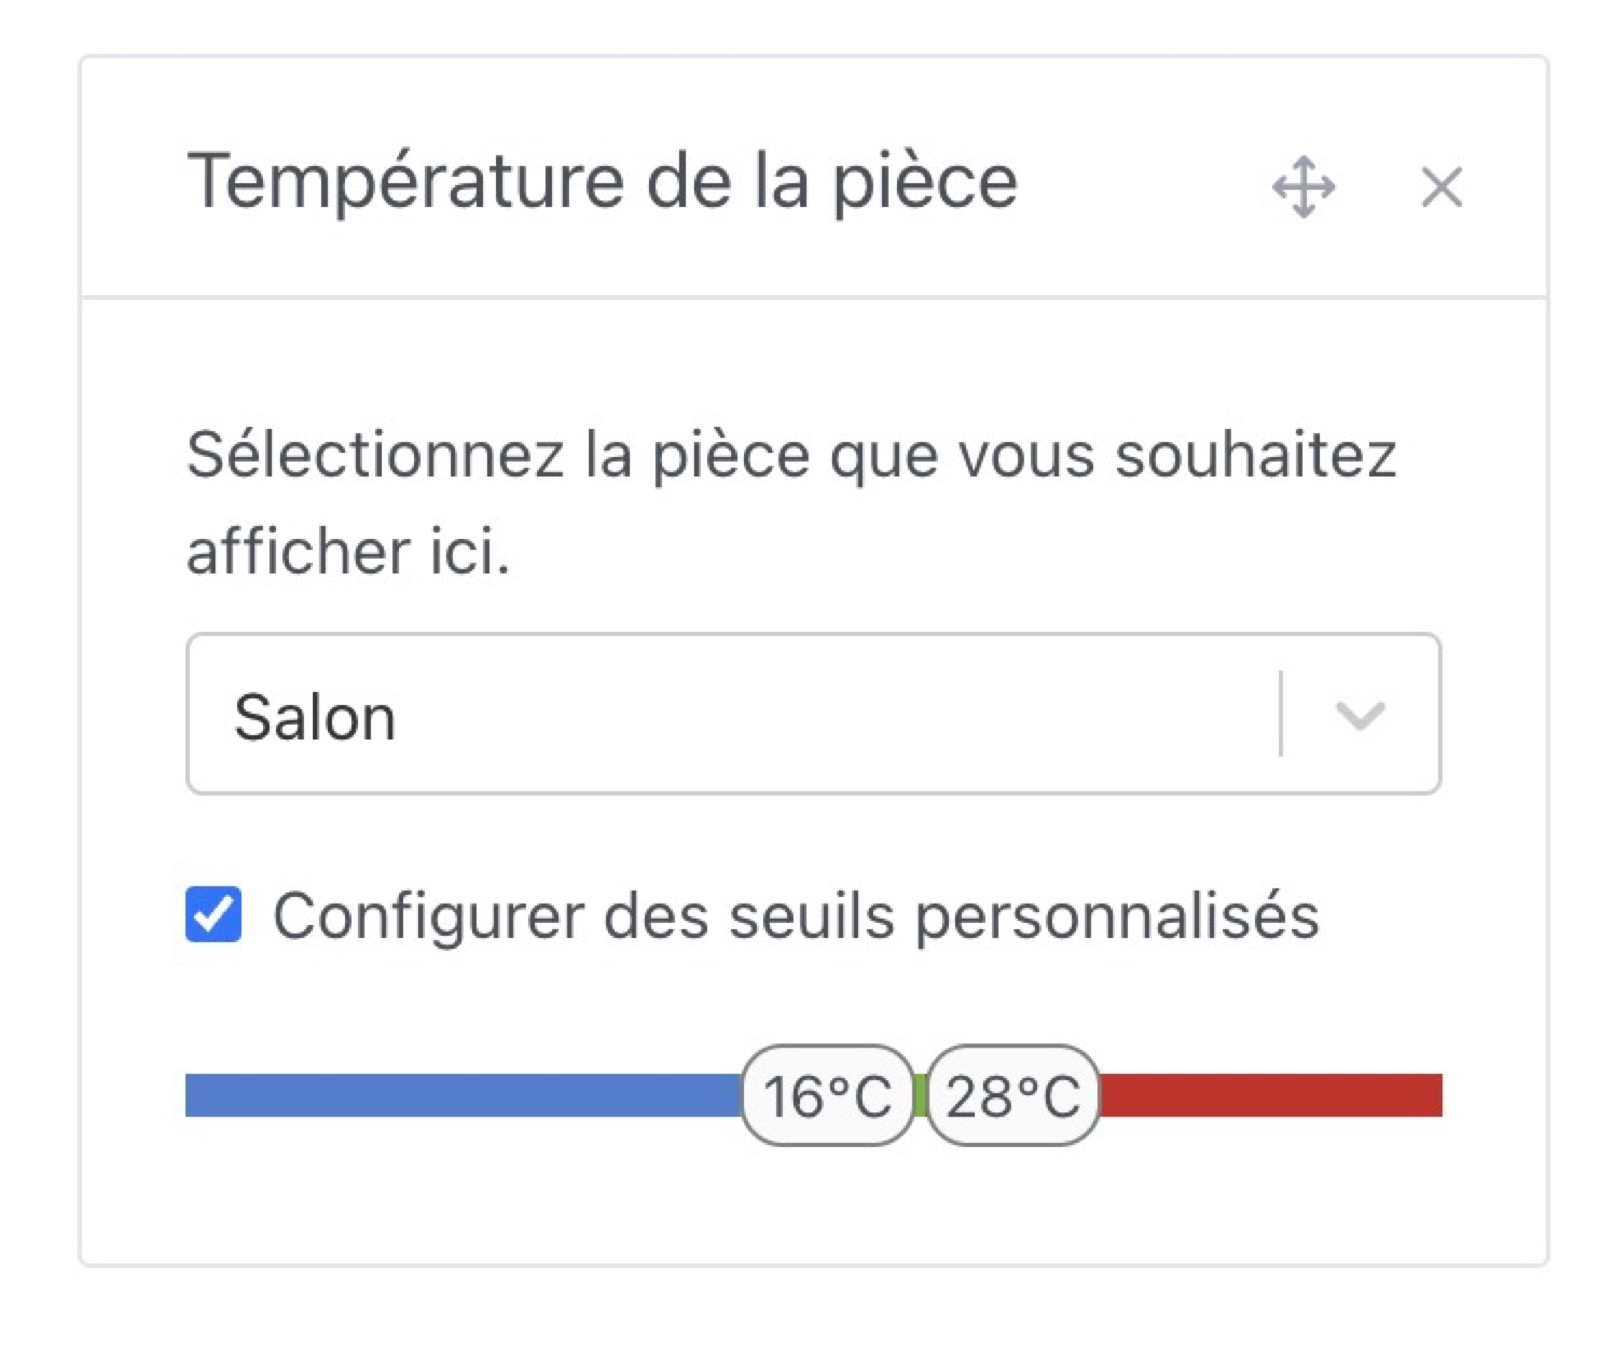The image size is (1600, 1354).
Task: Click the 28°C threshold handle
Action: point(1012,1097)
